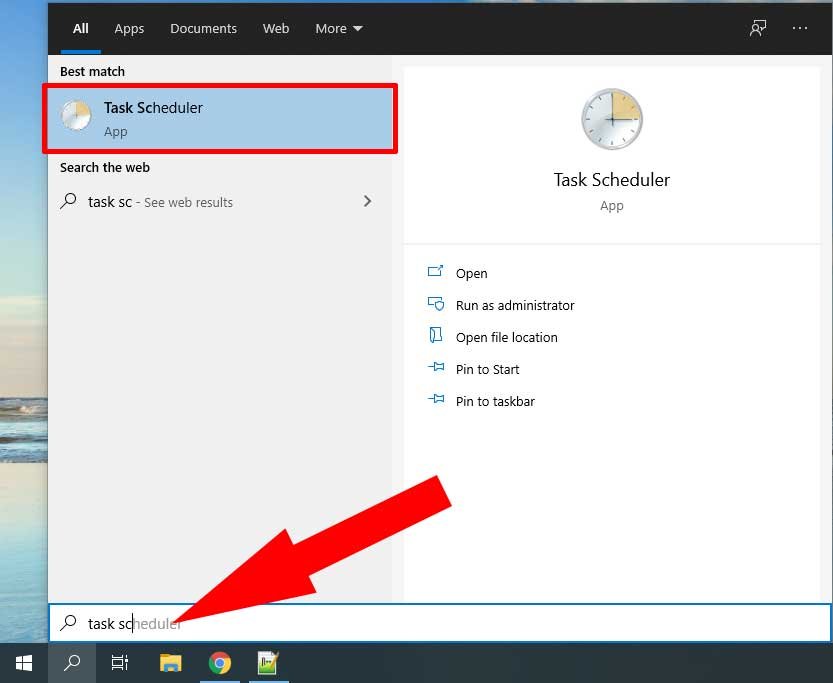Expand the More dropdown filter

click(x=338, y=29)
